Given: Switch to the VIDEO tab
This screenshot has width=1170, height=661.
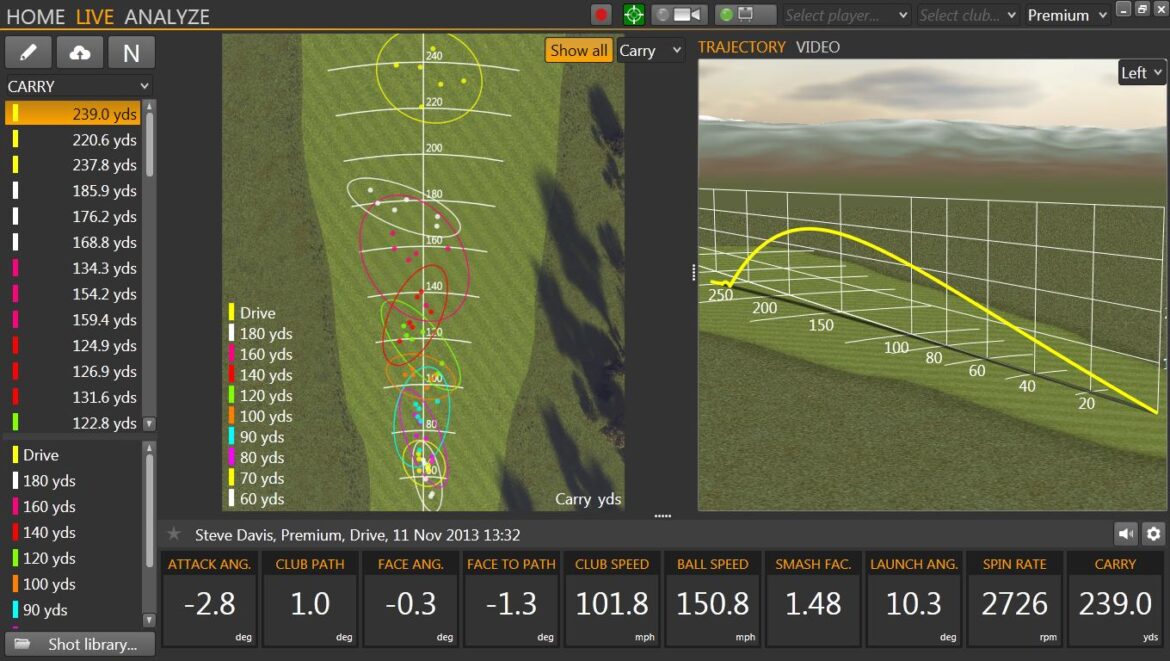Looking at the screenshot, I should (817, 47).
